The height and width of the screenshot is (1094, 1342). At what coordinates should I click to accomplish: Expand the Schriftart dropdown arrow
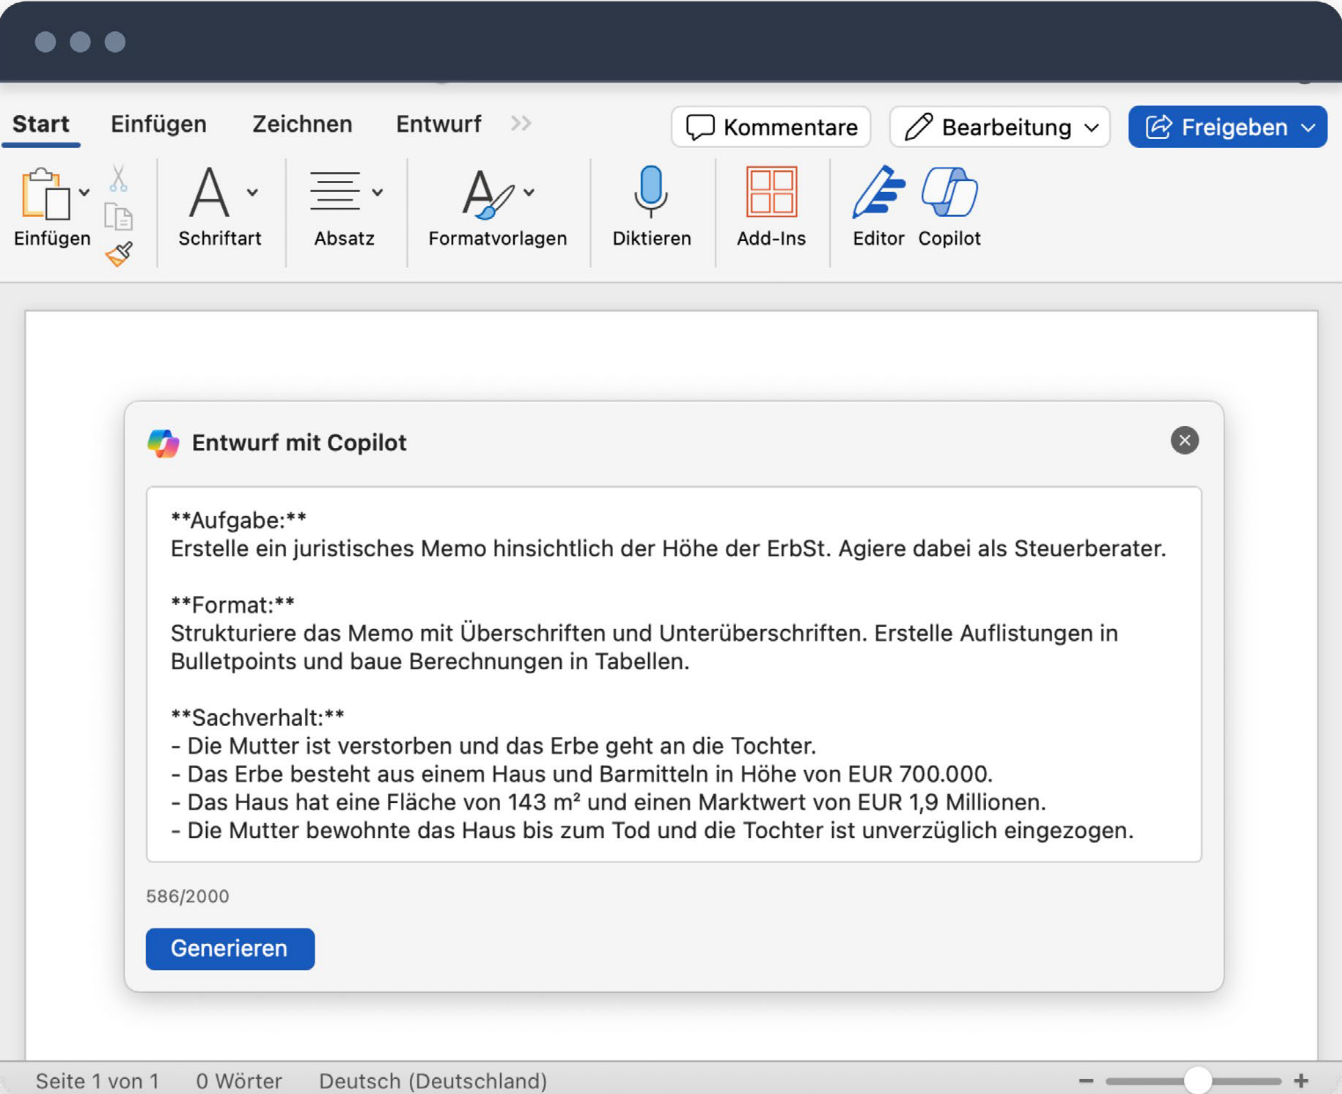(252, 192)
